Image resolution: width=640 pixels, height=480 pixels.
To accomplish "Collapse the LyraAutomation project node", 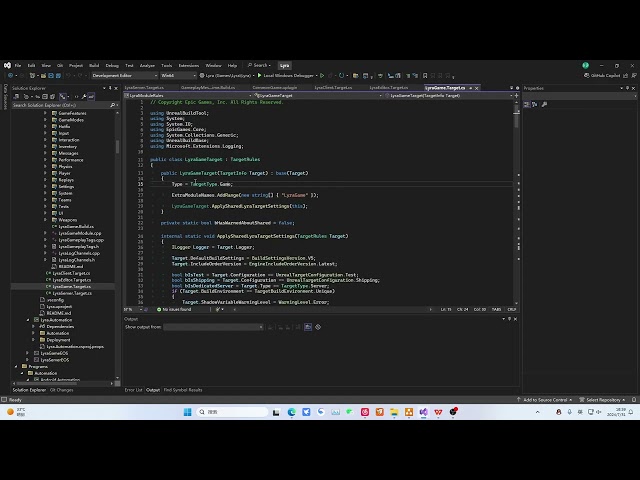I will click(28, 320).
